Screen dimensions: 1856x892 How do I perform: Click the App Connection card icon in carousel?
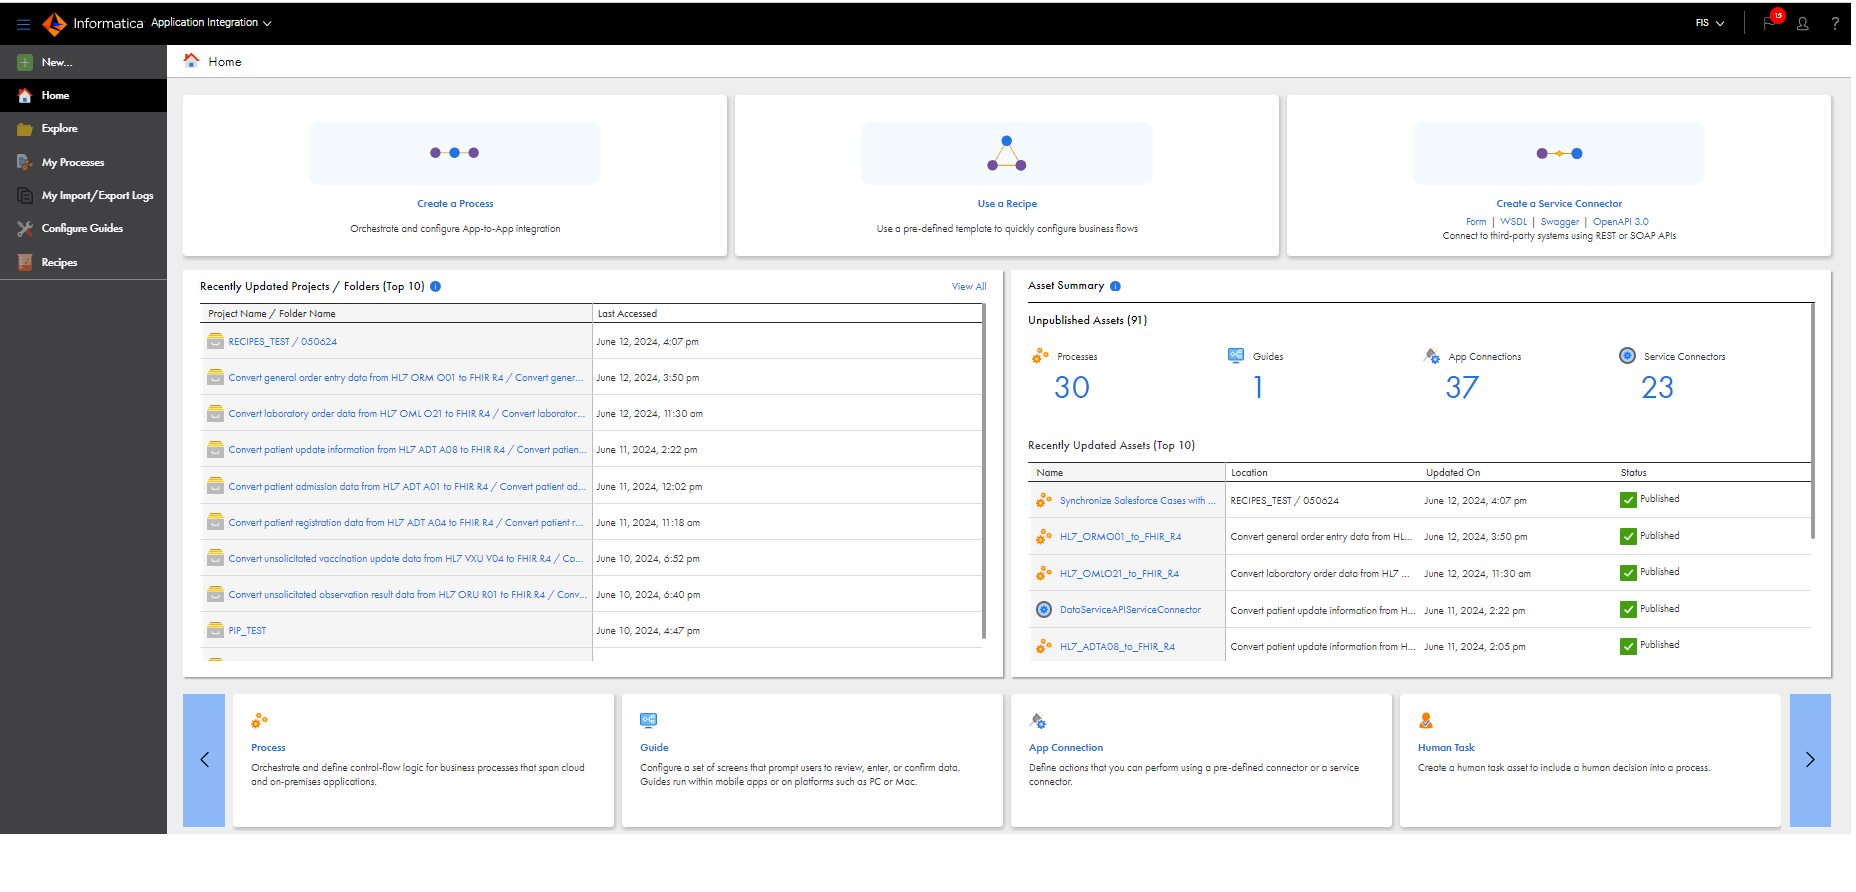pyautogui.click(x=1038, y=721)
